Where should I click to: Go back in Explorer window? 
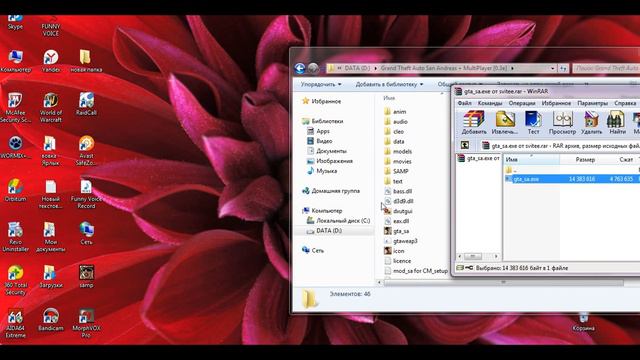tap(300, 68)
